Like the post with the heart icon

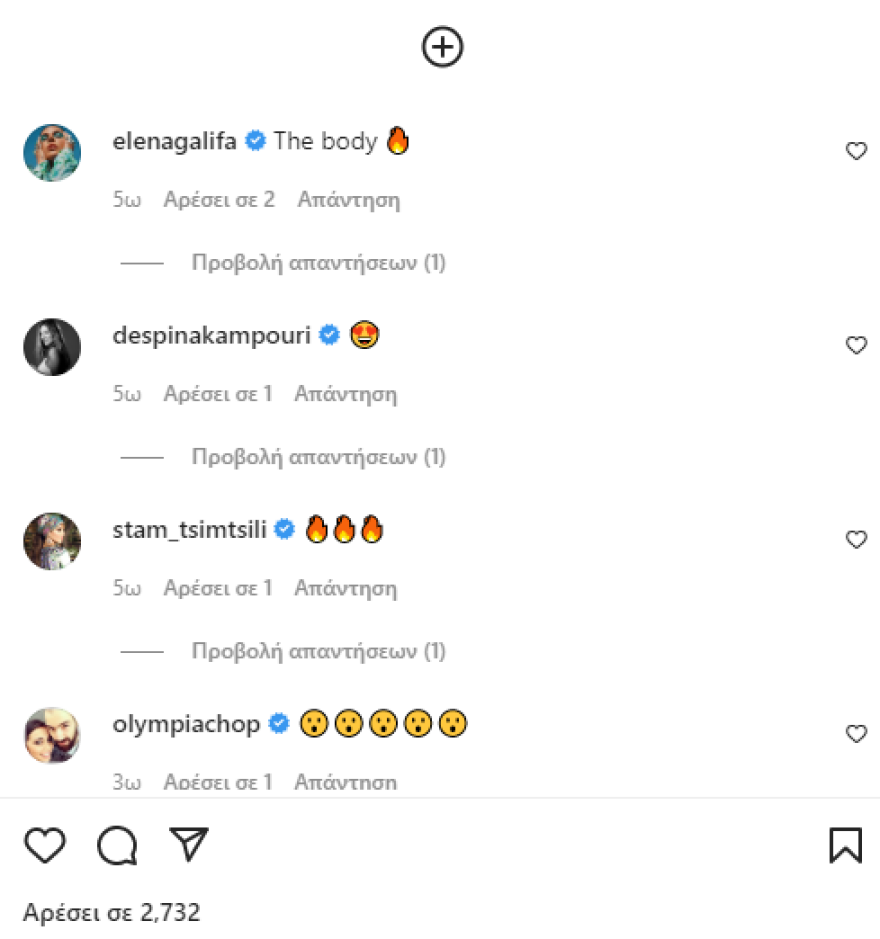45,846
